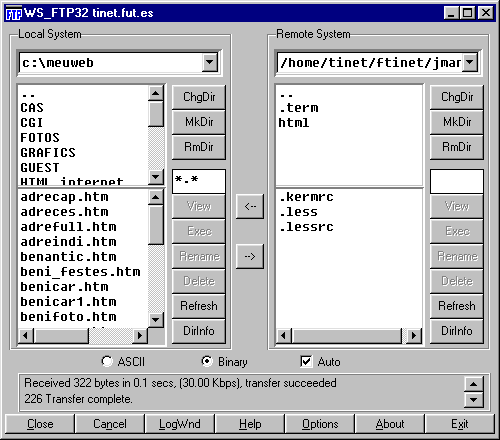Click local RmDir button
This screenshot has height=440, width=500.
click(x=199, y=147)
